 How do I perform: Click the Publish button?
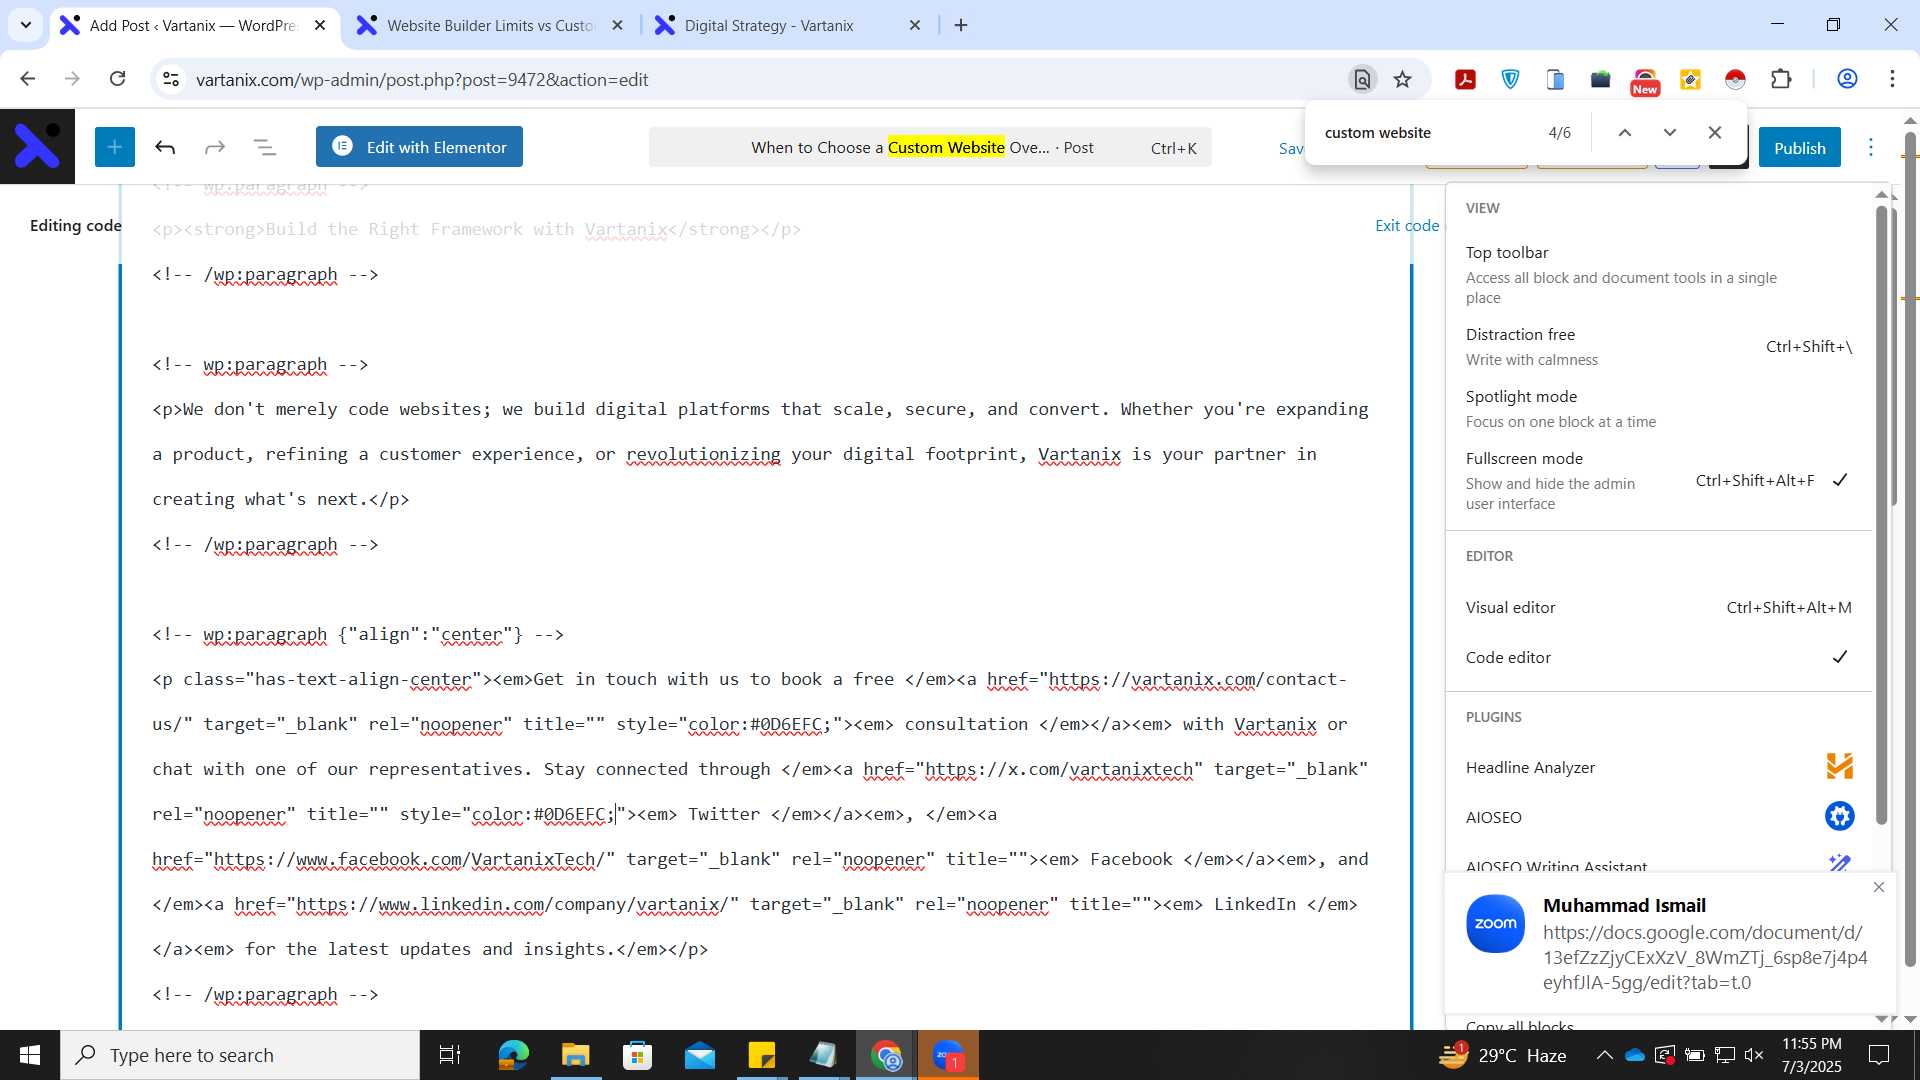(x=1800, y=148)
